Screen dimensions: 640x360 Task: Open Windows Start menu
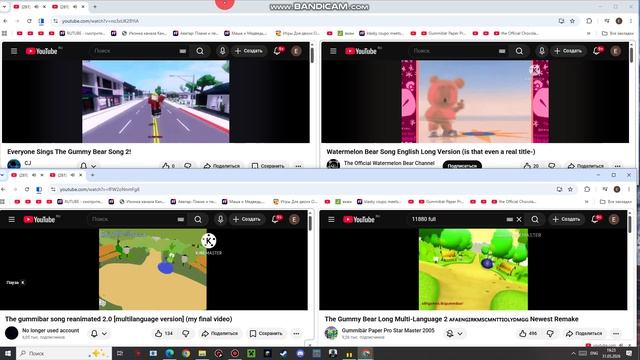pyautogui.click(x=8, y=353)
